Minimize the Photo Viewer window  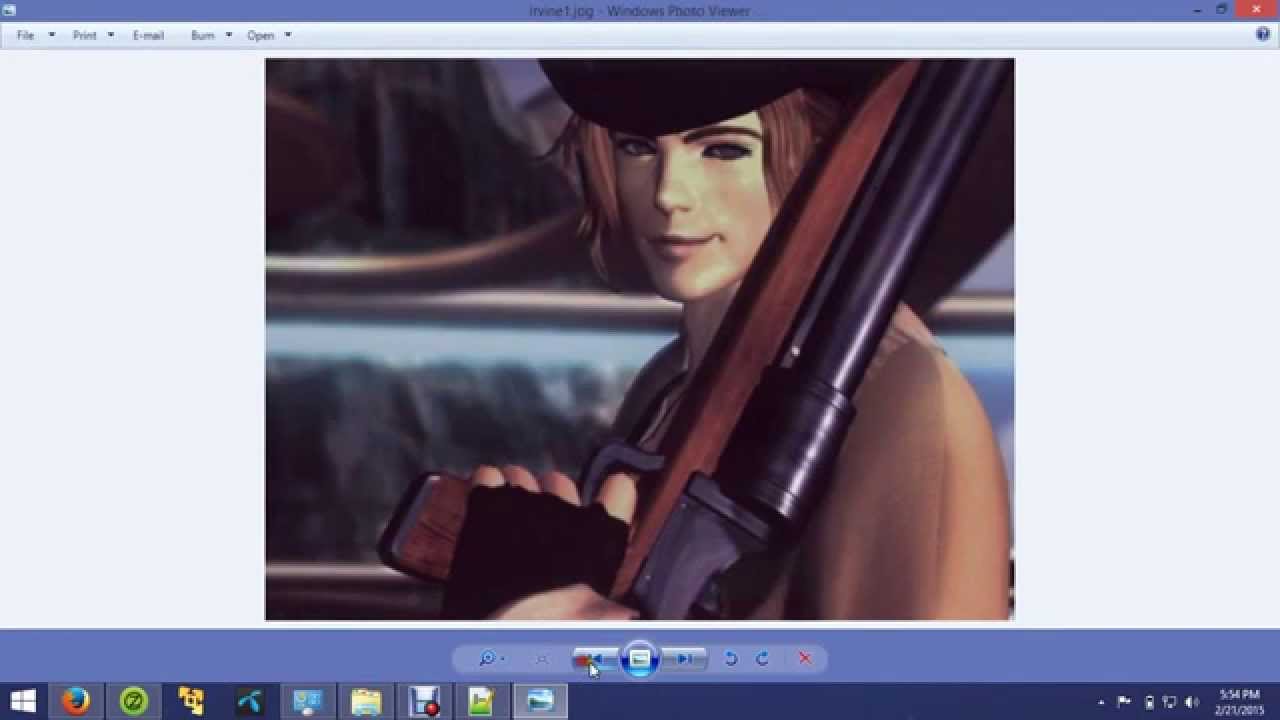1198,10
